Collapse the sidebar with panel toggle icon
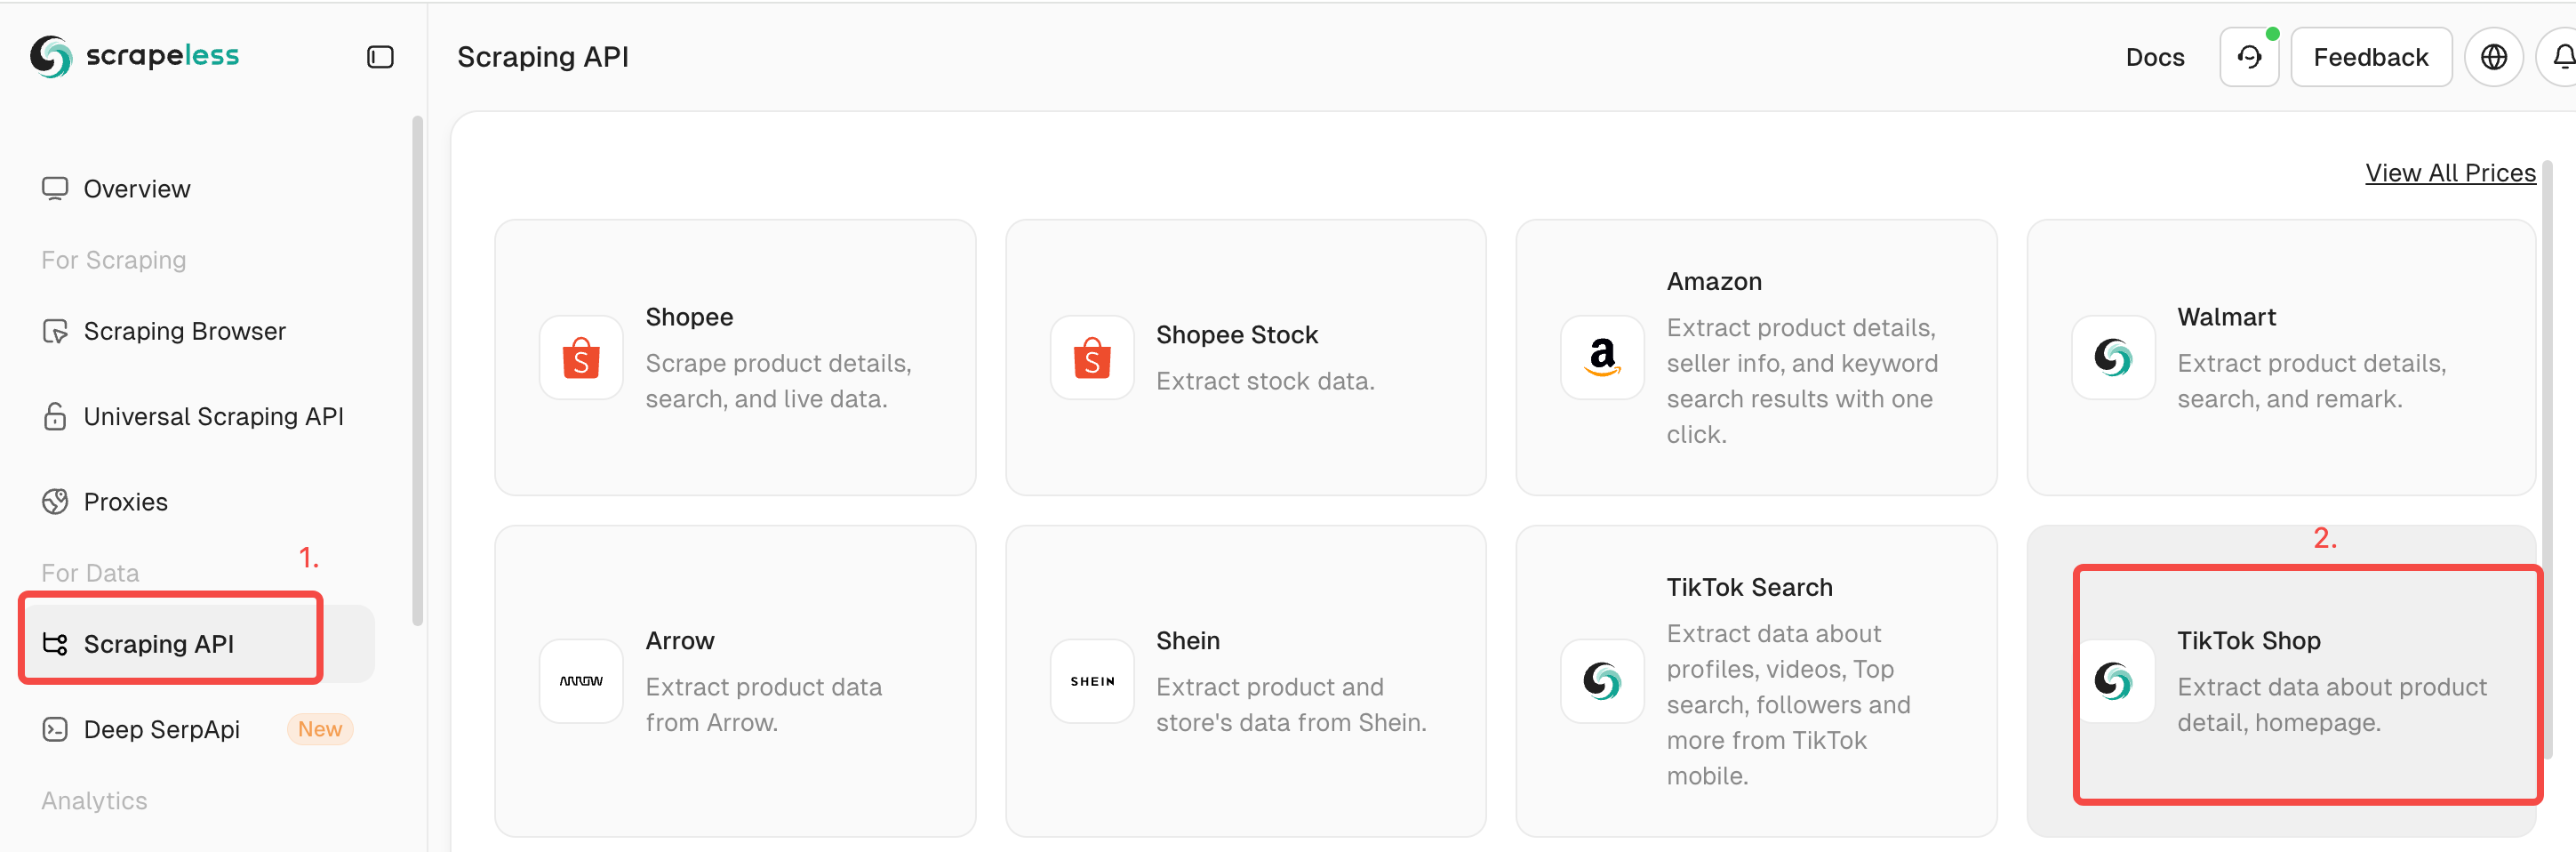This screenshot has height=852, width=2576. (x=380, y=57)
